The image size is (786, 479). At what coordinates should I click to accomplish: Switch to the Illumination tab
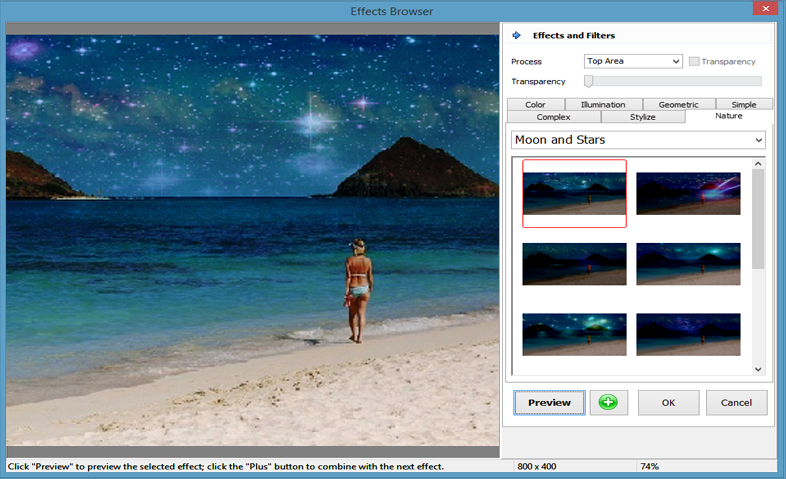pyautogui.click(x=603, y=104)
